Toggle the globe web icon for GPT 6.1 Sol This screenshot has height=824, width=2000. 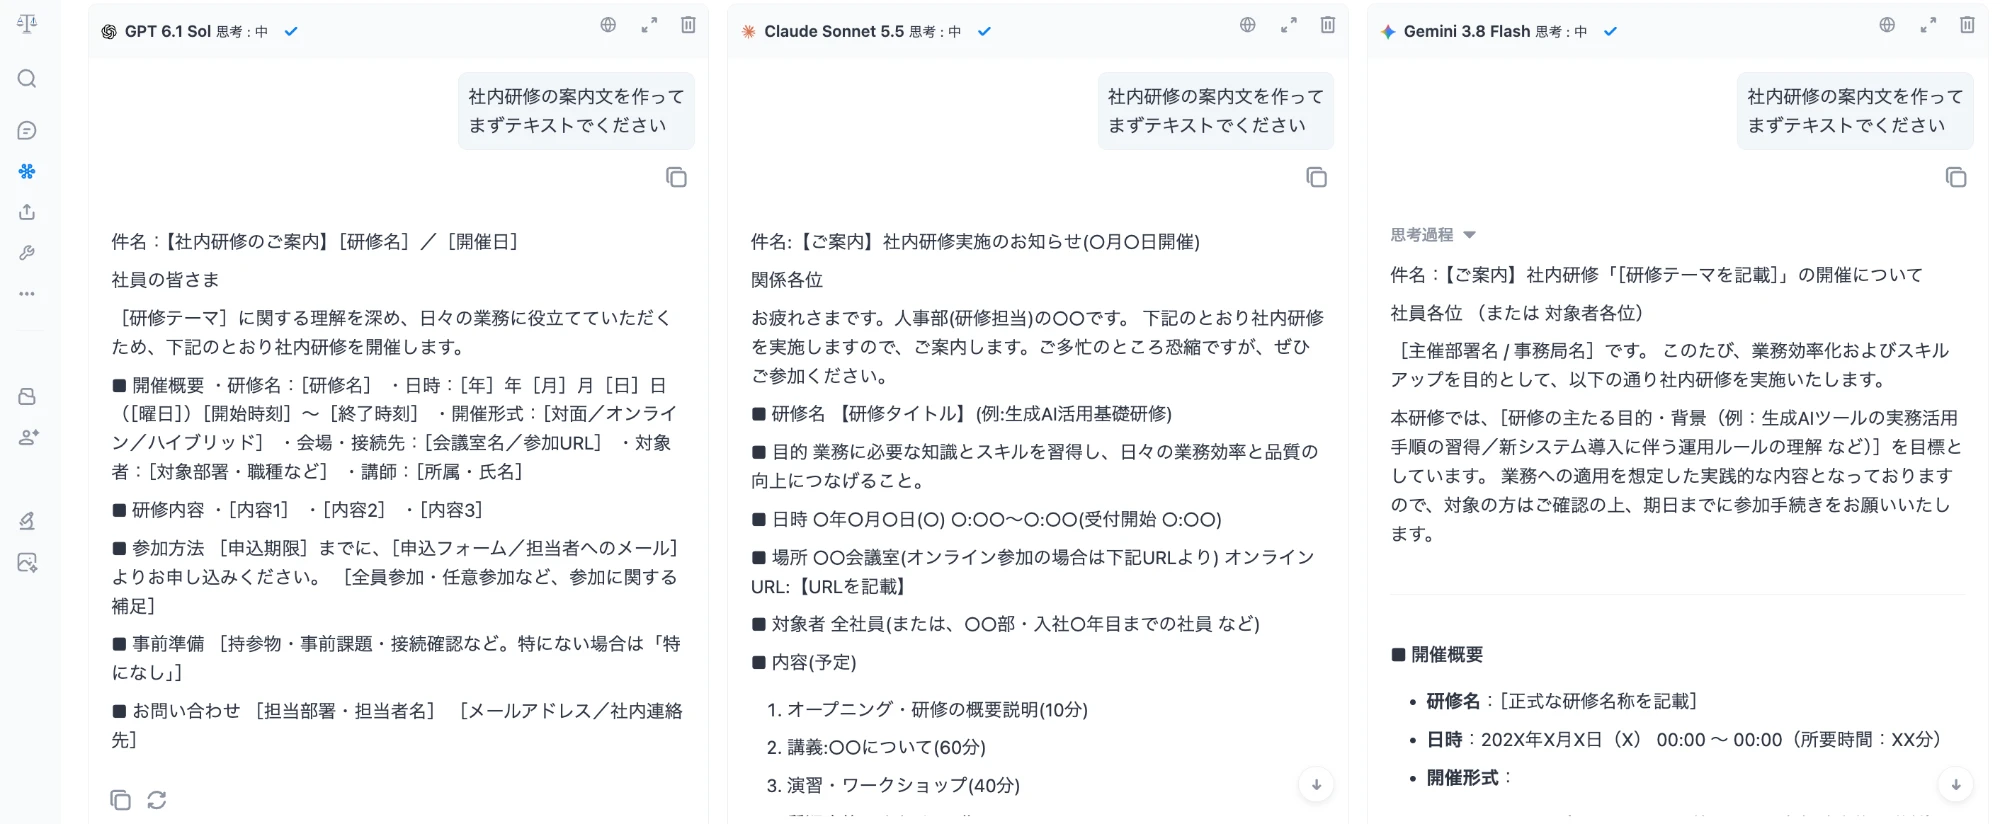click(x=608, y=25)
